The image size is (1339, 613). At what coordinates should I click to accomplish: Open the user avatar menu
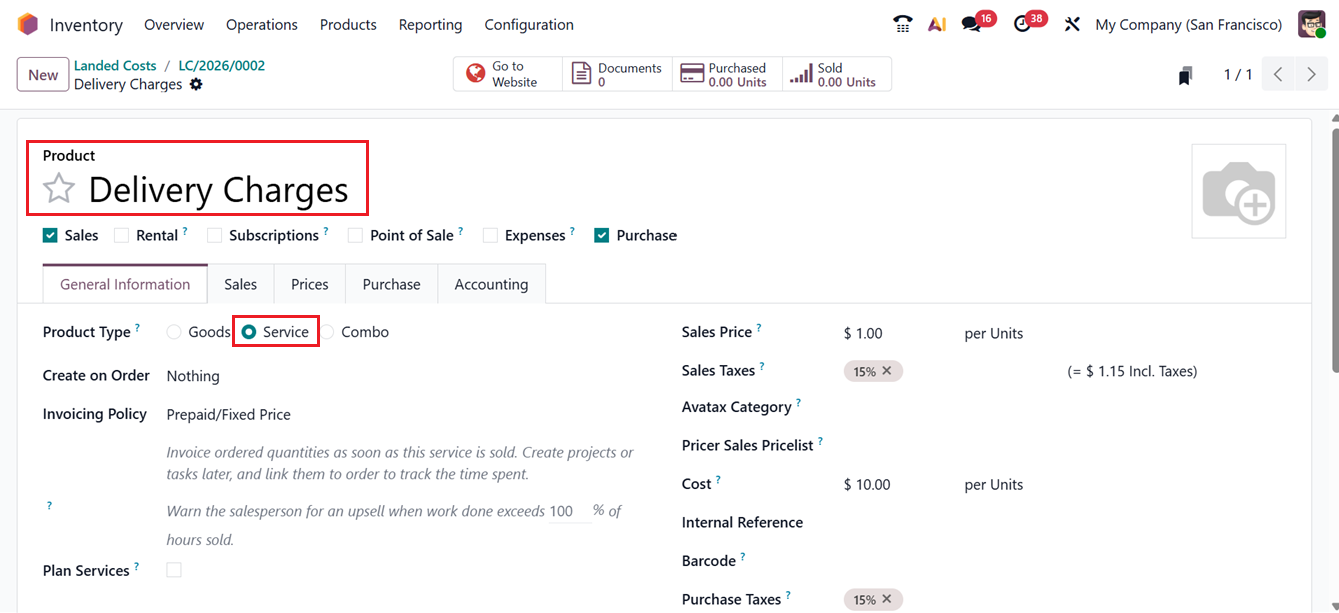[1311, 23]
